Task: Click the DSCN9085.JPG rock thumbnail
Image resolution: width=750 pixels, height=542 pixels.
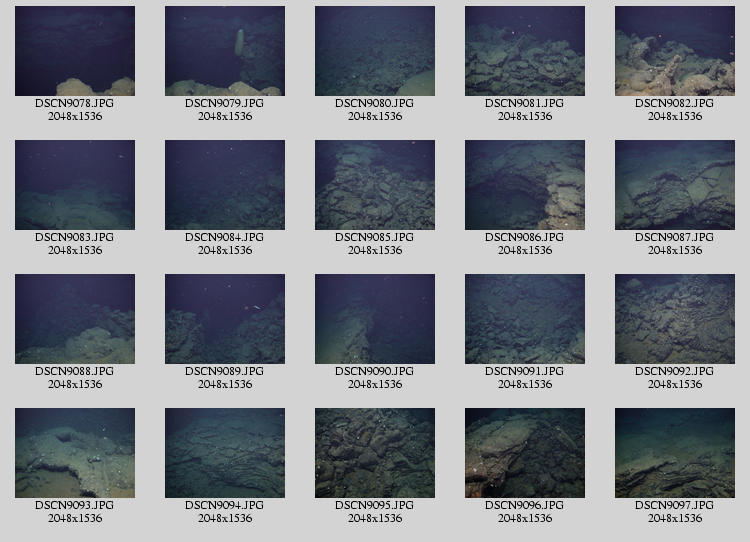Action: (375, 185)
